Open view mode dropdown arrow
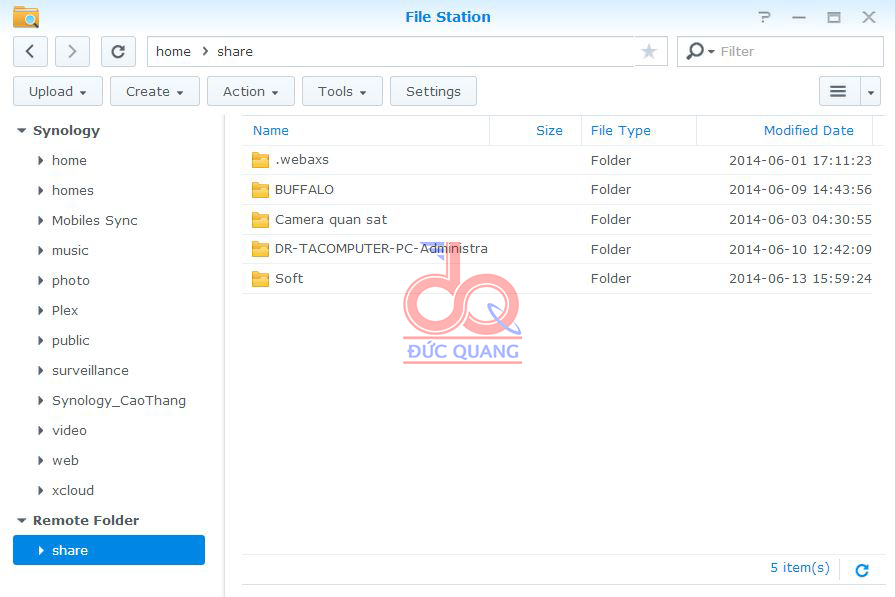Viewport: 895px width, 597px height. tap(870, 91)
